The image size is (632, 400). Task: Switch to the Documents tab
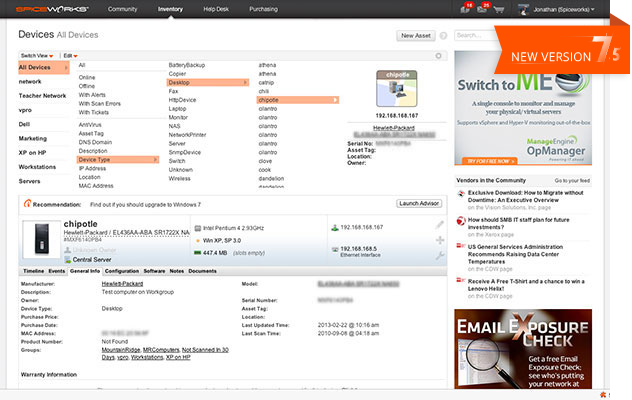coord(202,271)
